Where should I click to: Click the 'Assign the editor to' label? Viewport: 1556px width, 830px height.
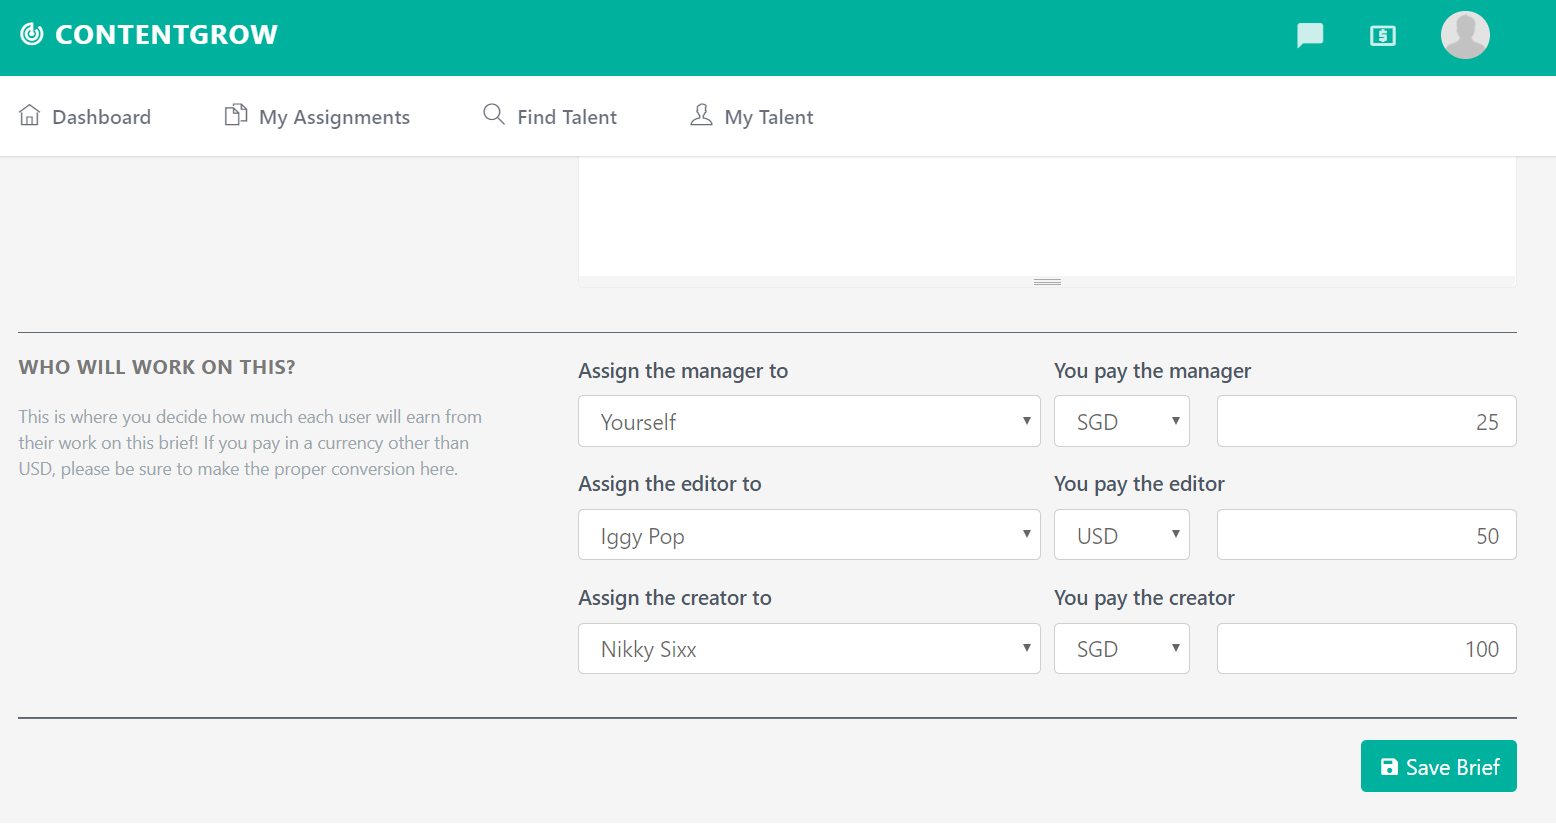tap(670, 484)
